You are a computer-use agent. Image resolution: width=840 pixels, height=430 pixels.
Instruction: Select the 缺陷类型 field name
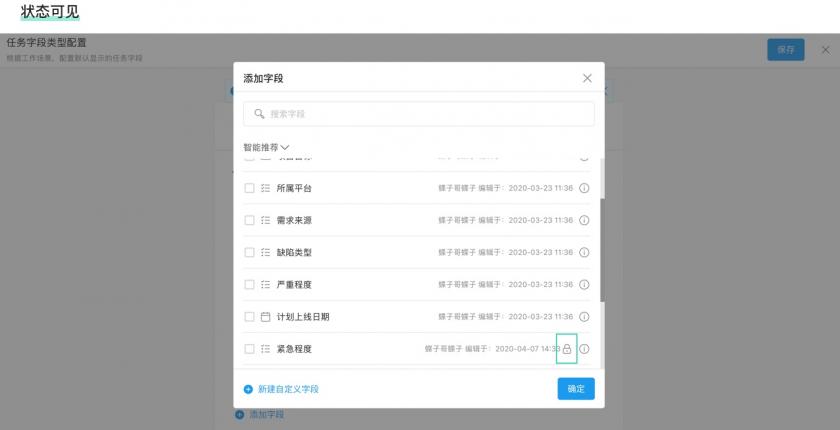point(294,252)
